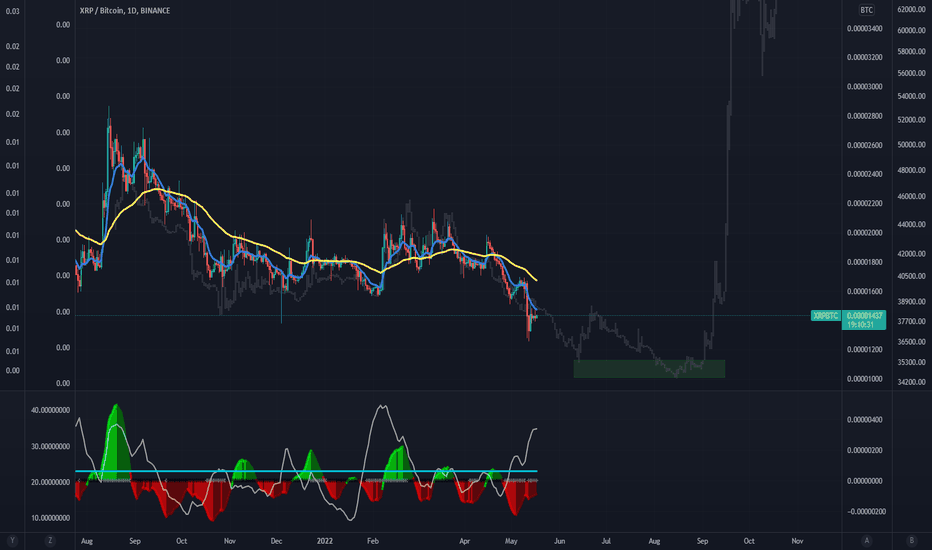Click 0.00002000 on the price scale
This screenshot has height=550, width=932.
864,232
